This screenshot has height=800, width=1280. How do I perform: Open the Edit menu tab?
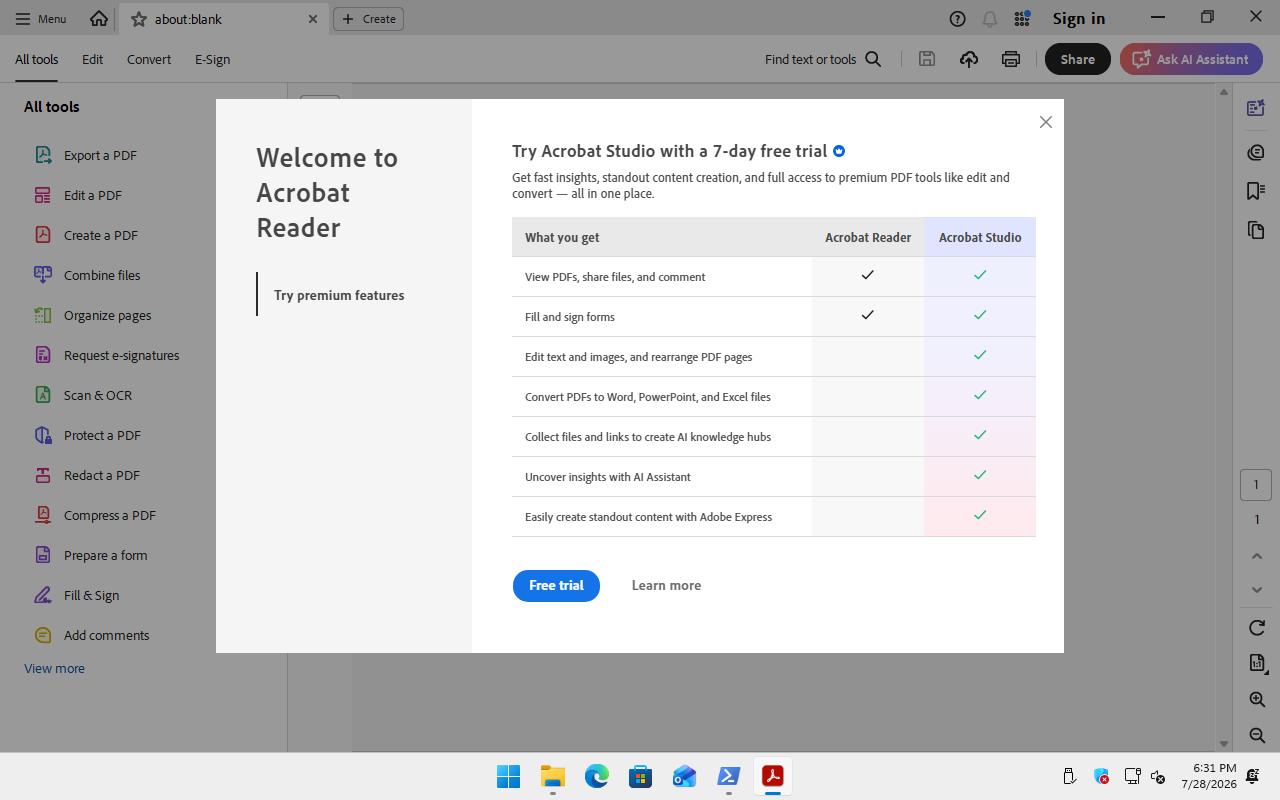pyautogui.click(x=92, y=59)
